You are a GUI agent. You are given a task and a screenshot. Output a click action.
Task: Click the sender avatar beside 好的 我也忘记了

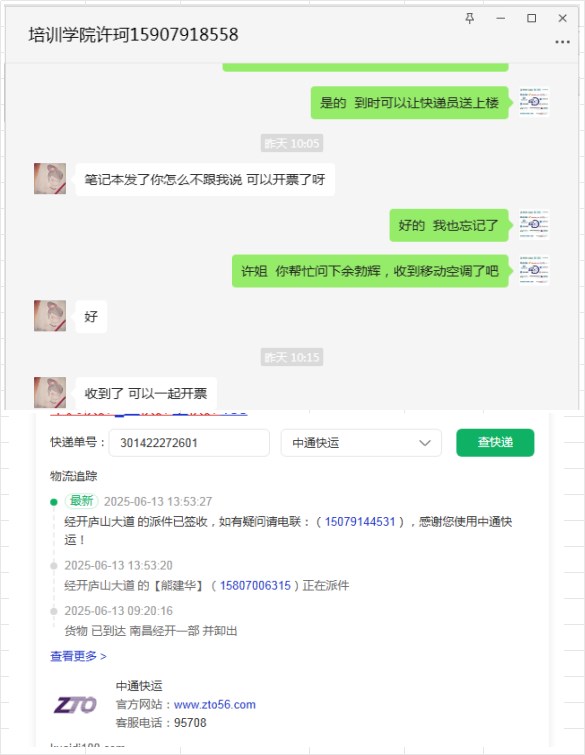coord(534,224)
